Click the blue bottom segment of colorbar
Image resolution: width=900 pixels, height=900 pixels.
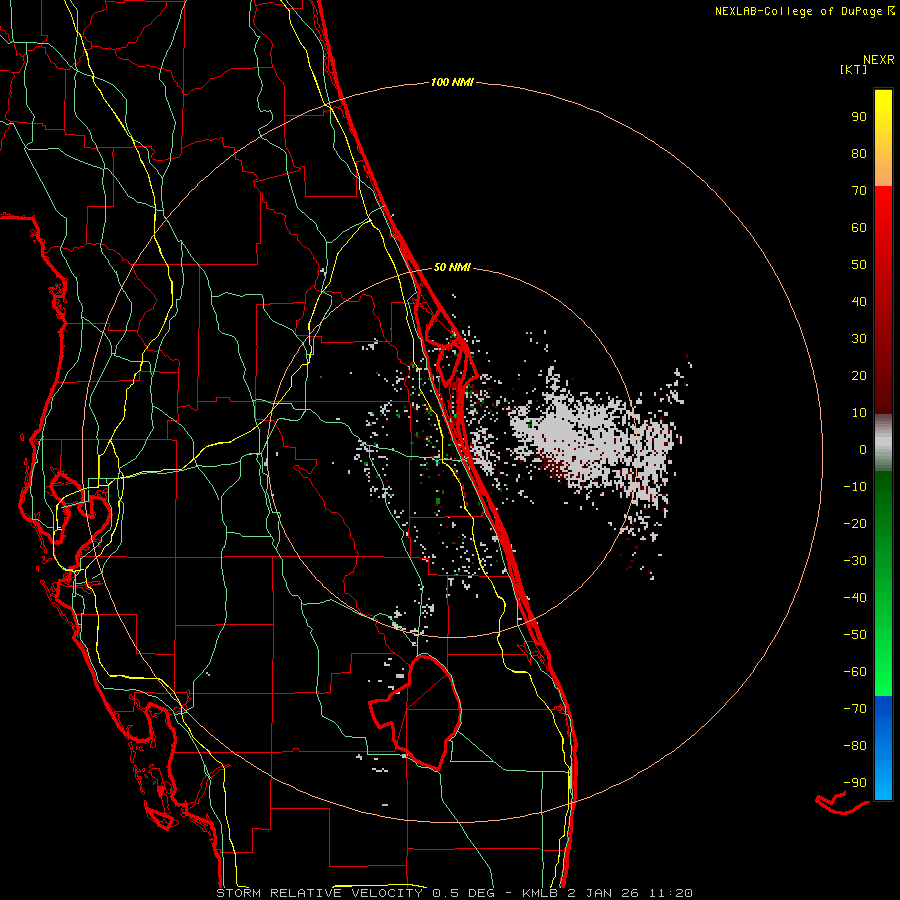(883, 748)
